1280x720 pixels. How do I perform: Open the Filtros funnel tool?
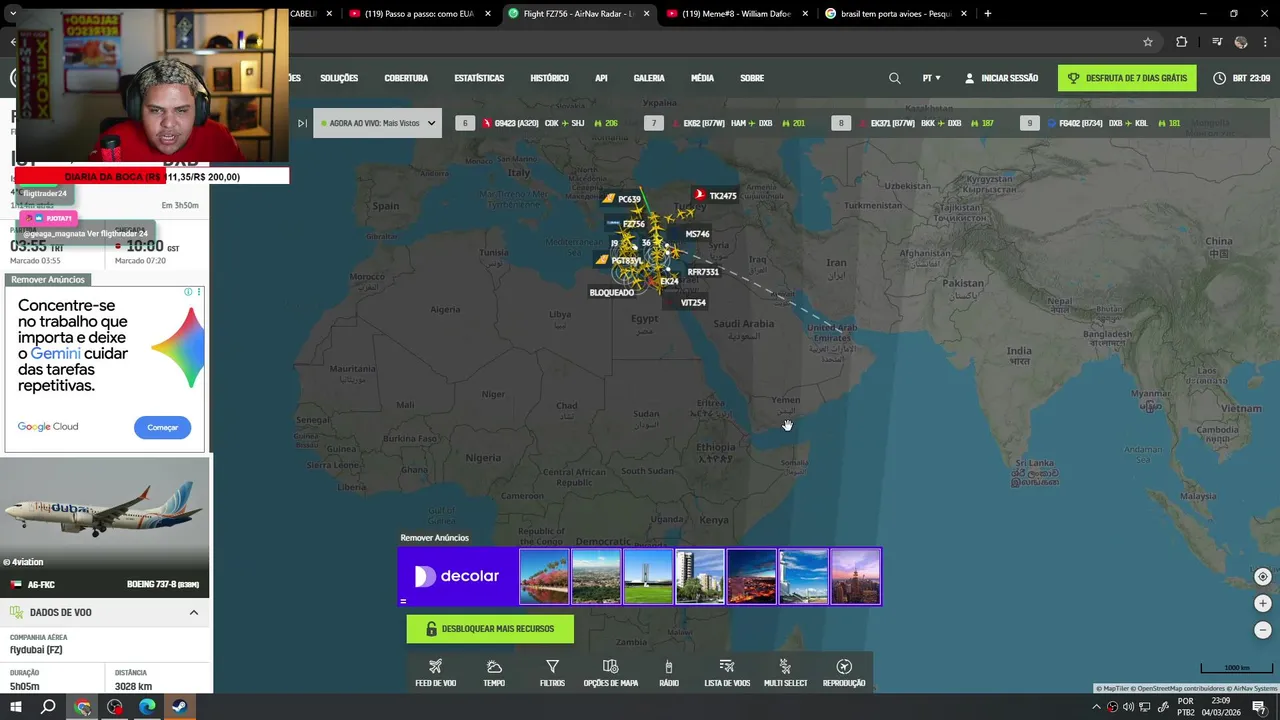[x=552, y=673]
